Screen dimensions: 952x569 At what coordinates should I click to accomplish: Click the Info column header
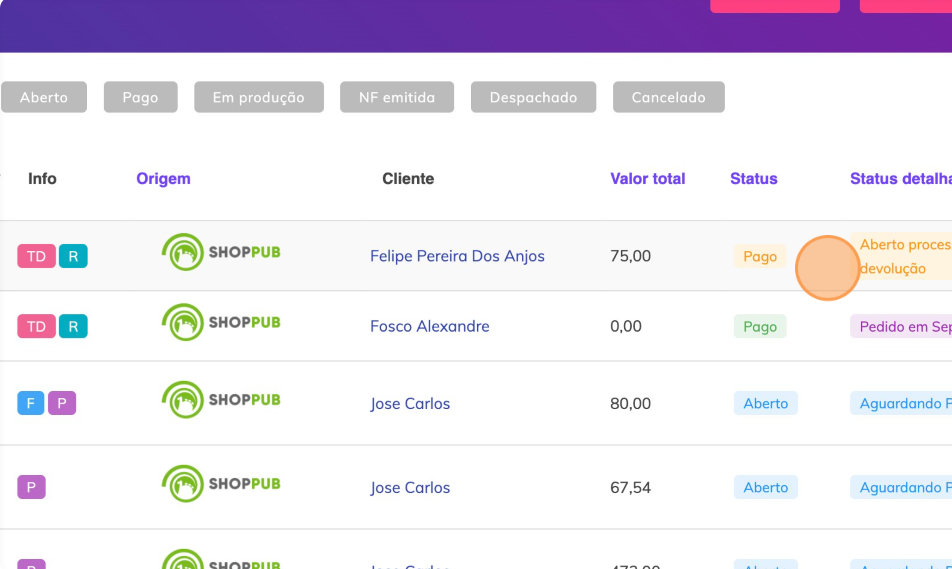click(42, 179)
